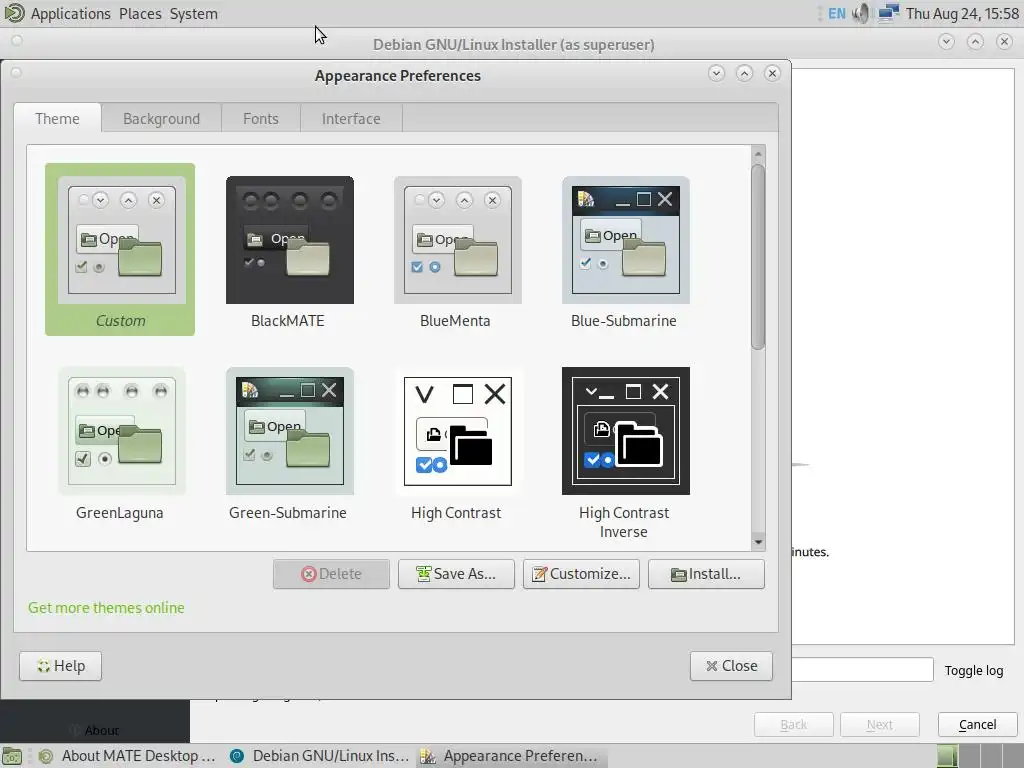Image resolution: width=1024 pixels, height=768 pixels.
Task: Close the Debian Installer window with titlebar X
Action: click(x=1004, y=42)
